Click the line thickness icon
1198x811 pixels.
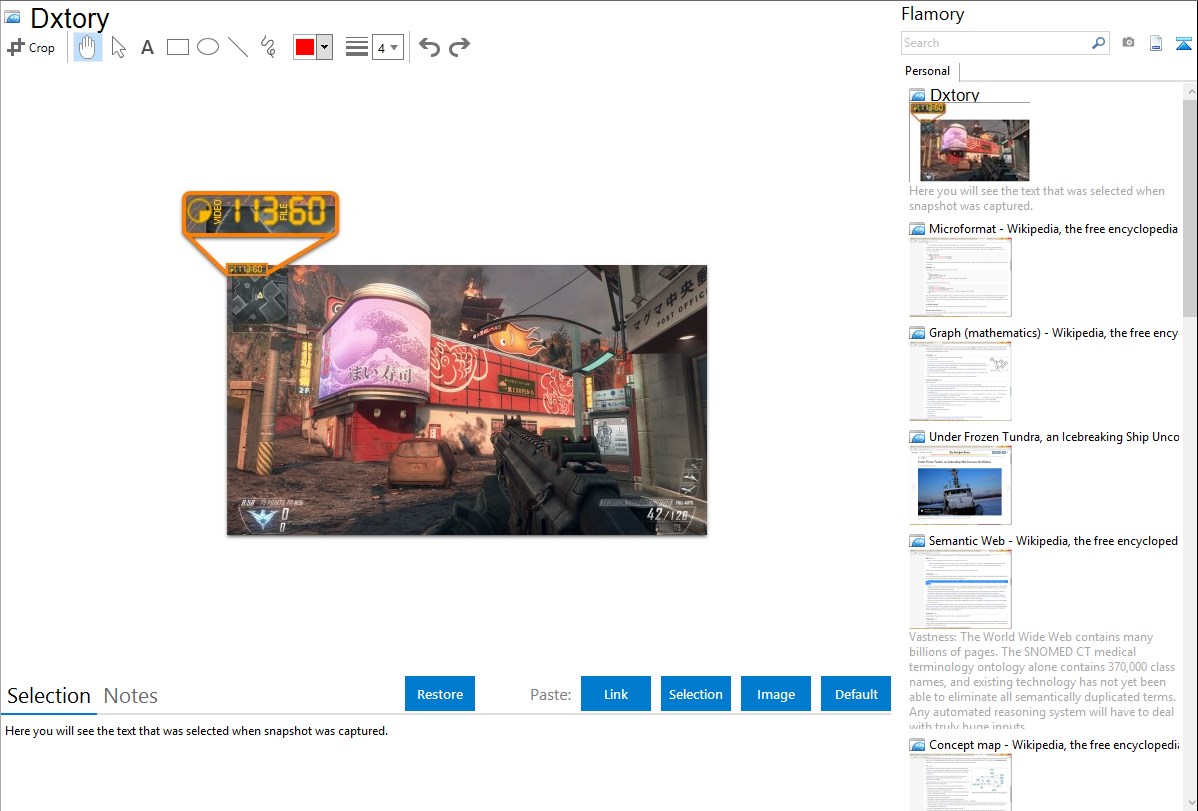[356, 47]
